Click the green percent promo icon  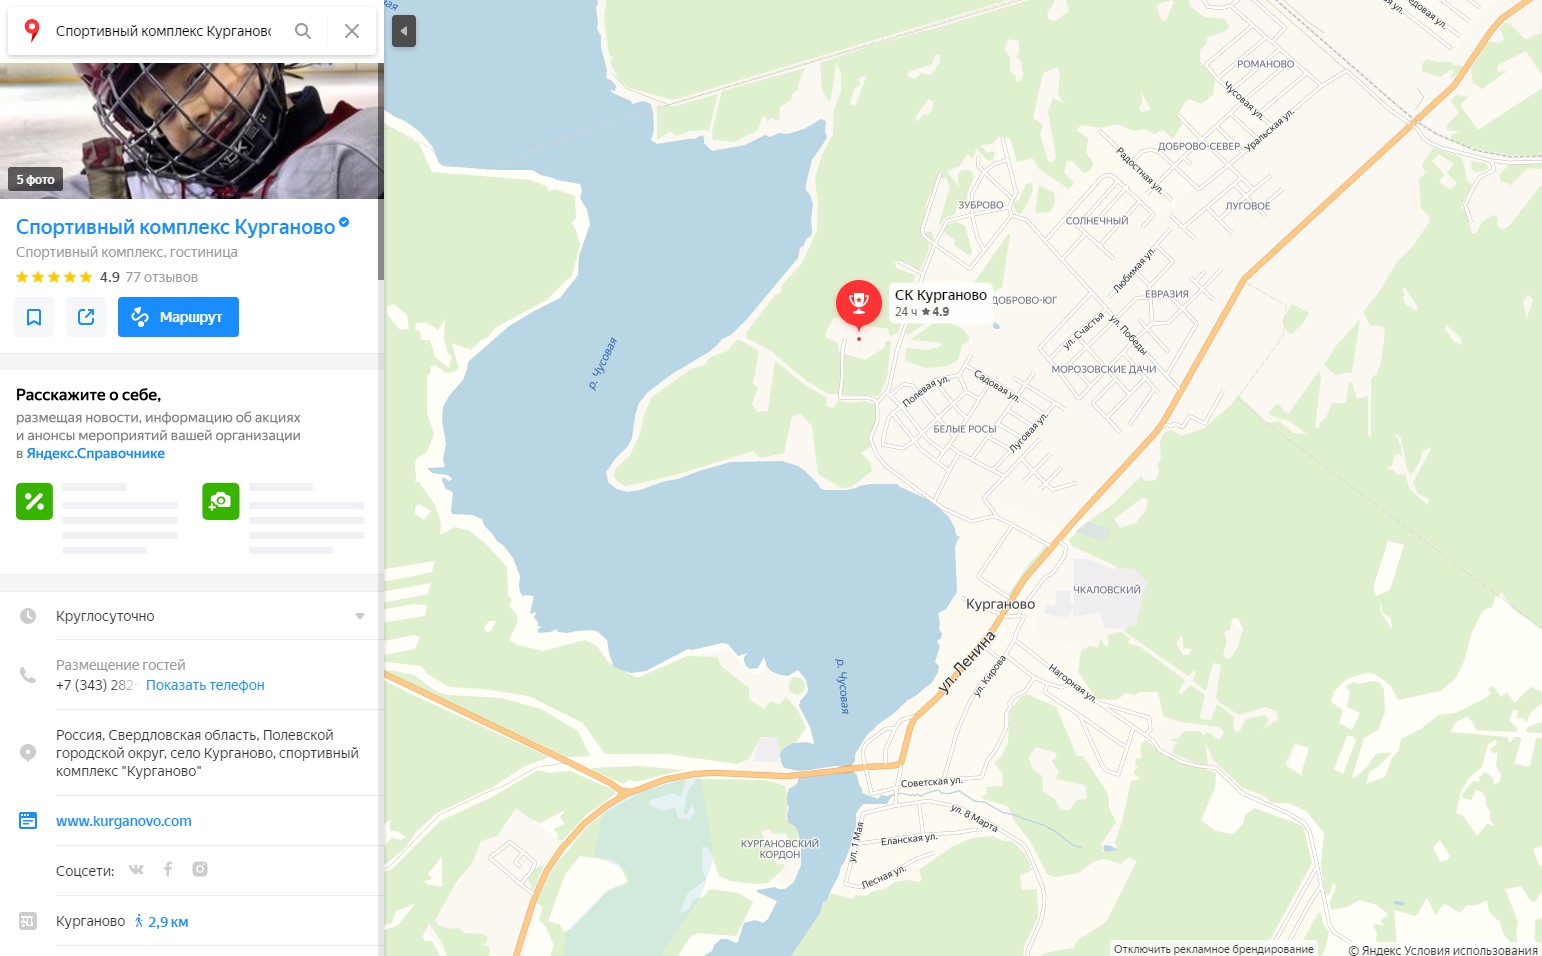coord(34,501)
